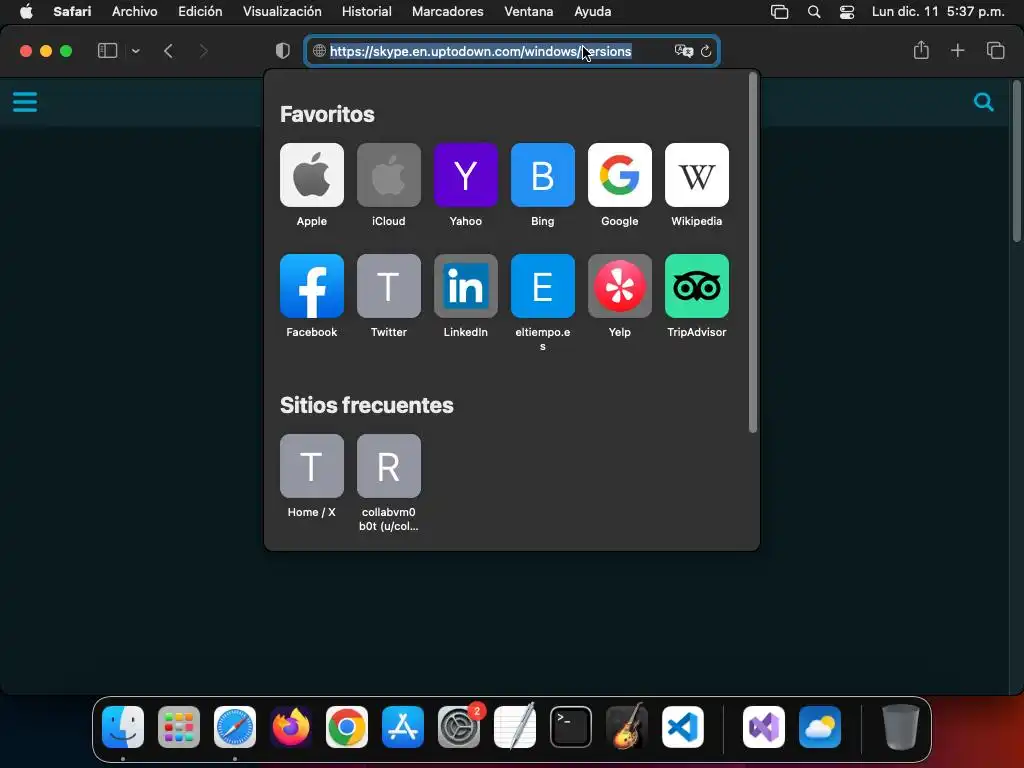1024x768 pixels.
Task: Open the Marcadores menu
Action: tap(447, 12)
